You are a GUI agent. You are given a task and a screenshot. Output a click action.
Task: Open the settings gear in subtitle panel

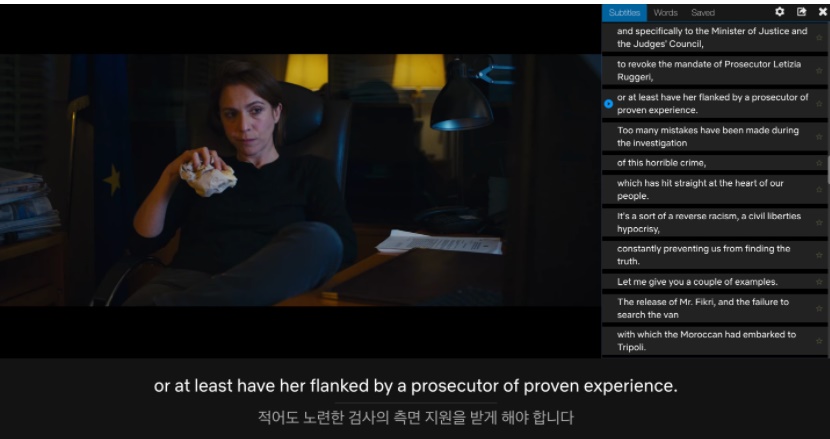tap(779, 12)
